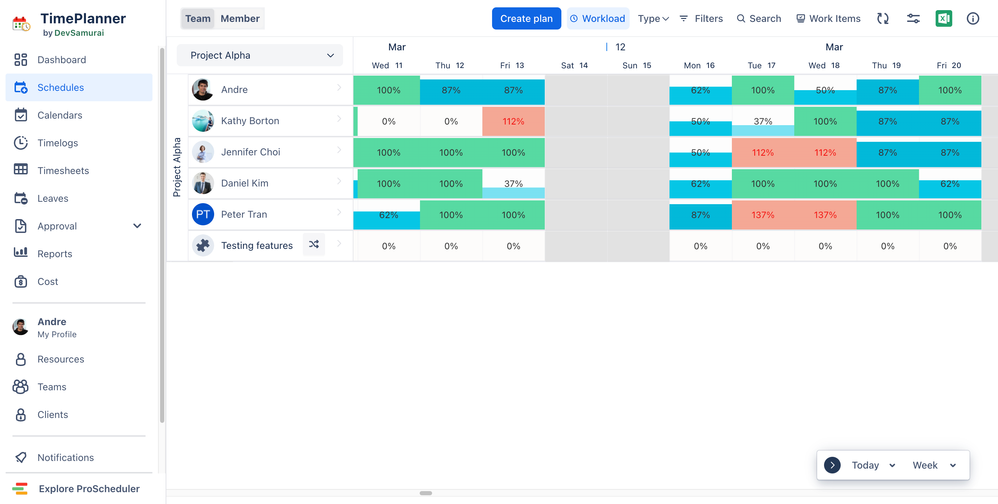
Task: Click Daniel Kim's name
Action: click(x=244, y=183)
